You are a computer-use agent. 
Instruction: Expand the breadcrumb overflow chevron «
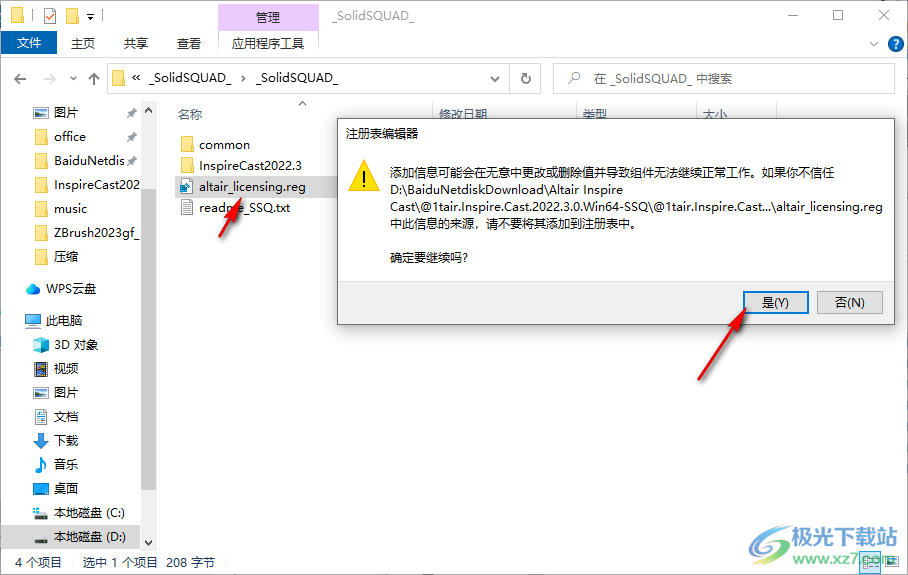click(137, 78)
